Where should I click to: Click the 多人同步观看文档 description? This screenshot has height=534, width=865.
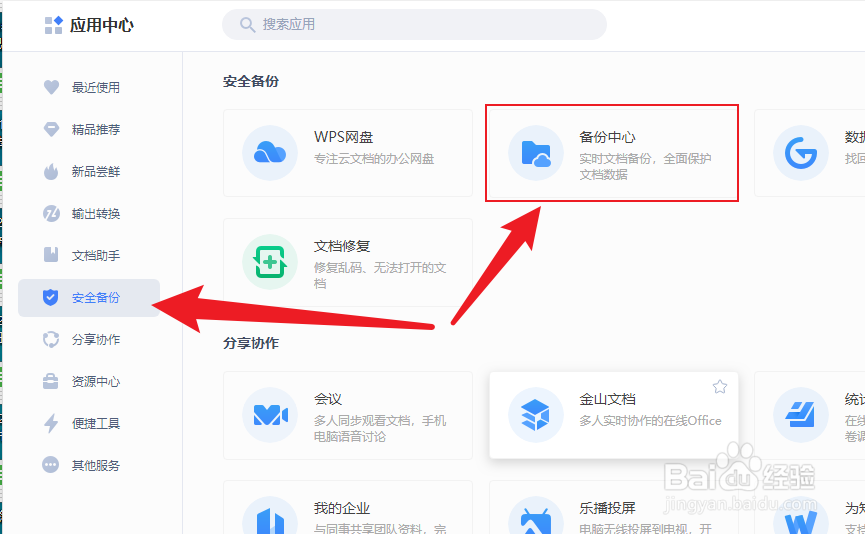(380, 429)
